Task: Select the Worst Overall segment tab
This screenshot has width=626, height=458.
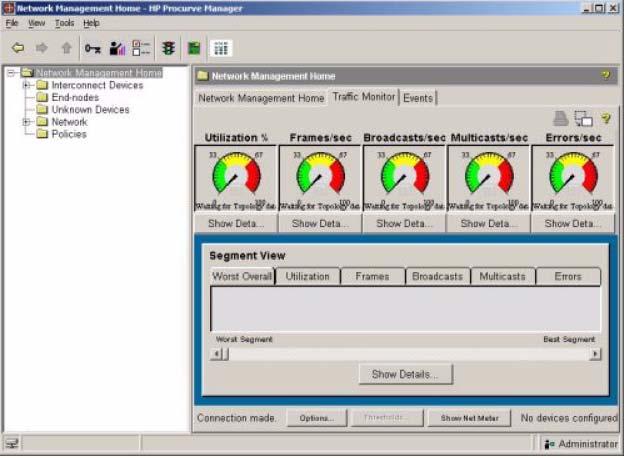Action: tap(242, 276)
